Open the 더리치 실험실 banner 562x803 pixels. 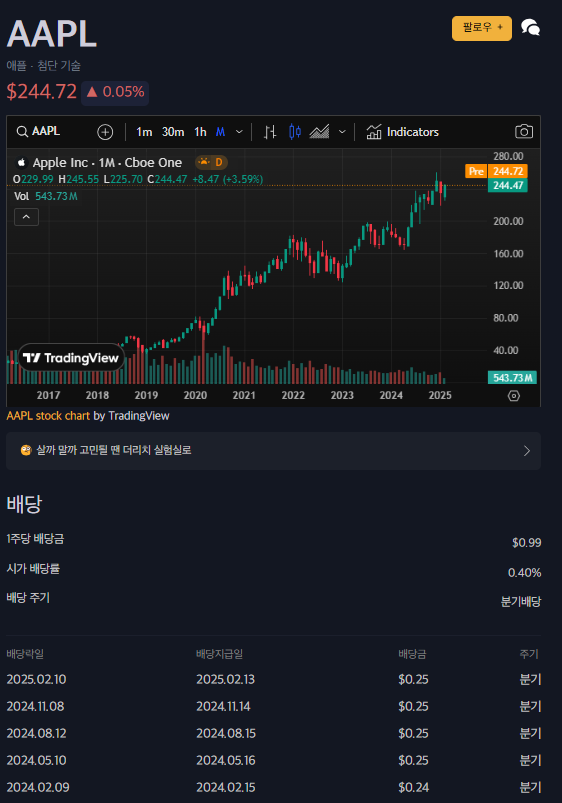(274, 451)
